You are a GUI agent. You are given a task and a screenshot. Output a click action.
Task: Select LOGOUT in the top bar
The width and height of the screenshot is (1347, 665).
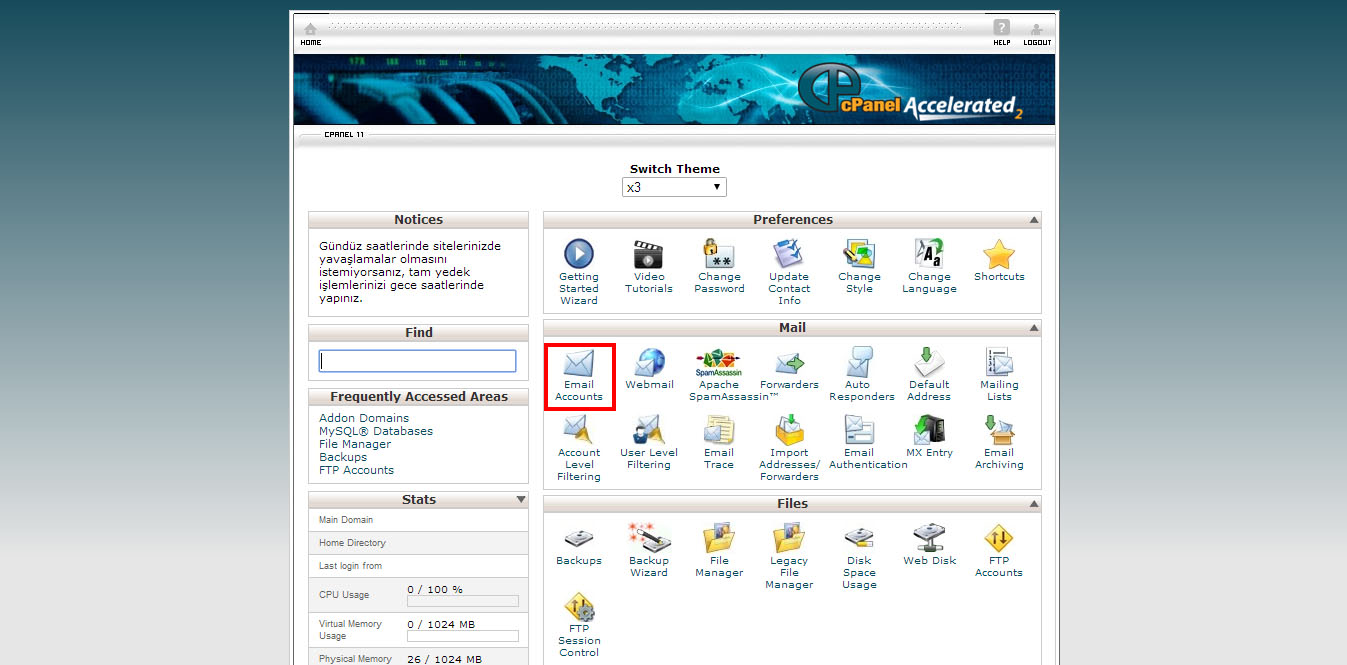point(1037,32)
